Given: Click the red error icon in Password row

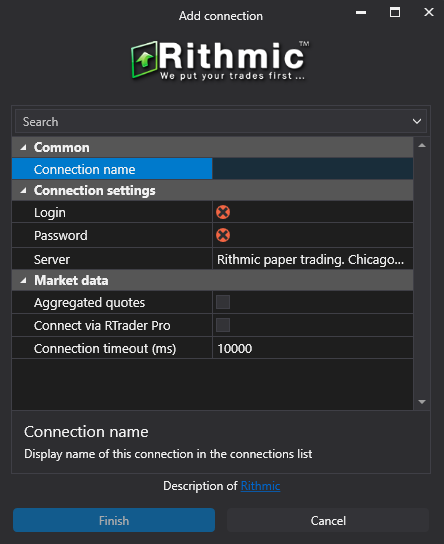Looking at the screenshot, I should pos(223,235).
